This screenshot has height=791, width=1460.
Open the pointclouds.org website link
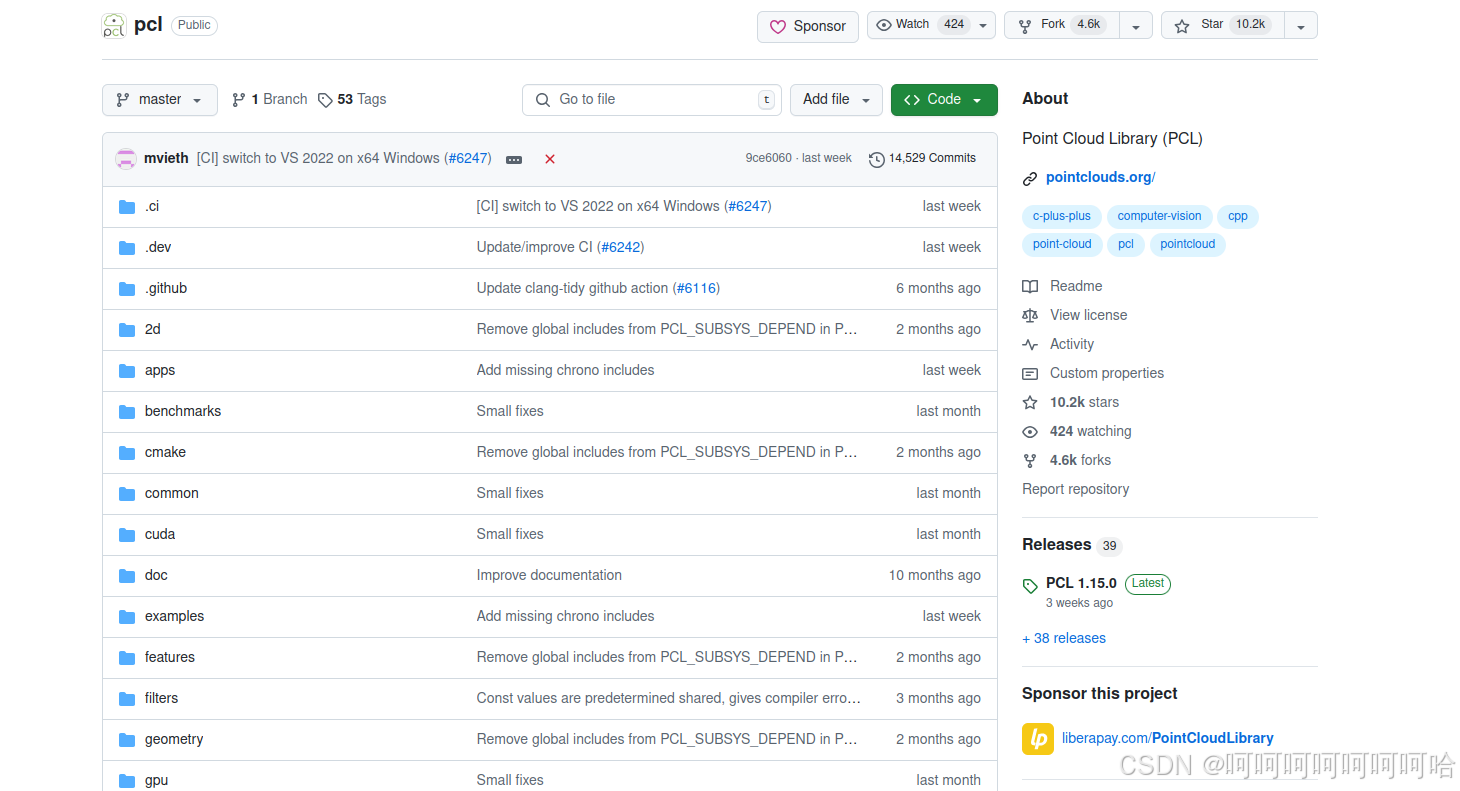(x=1100, y=178)
